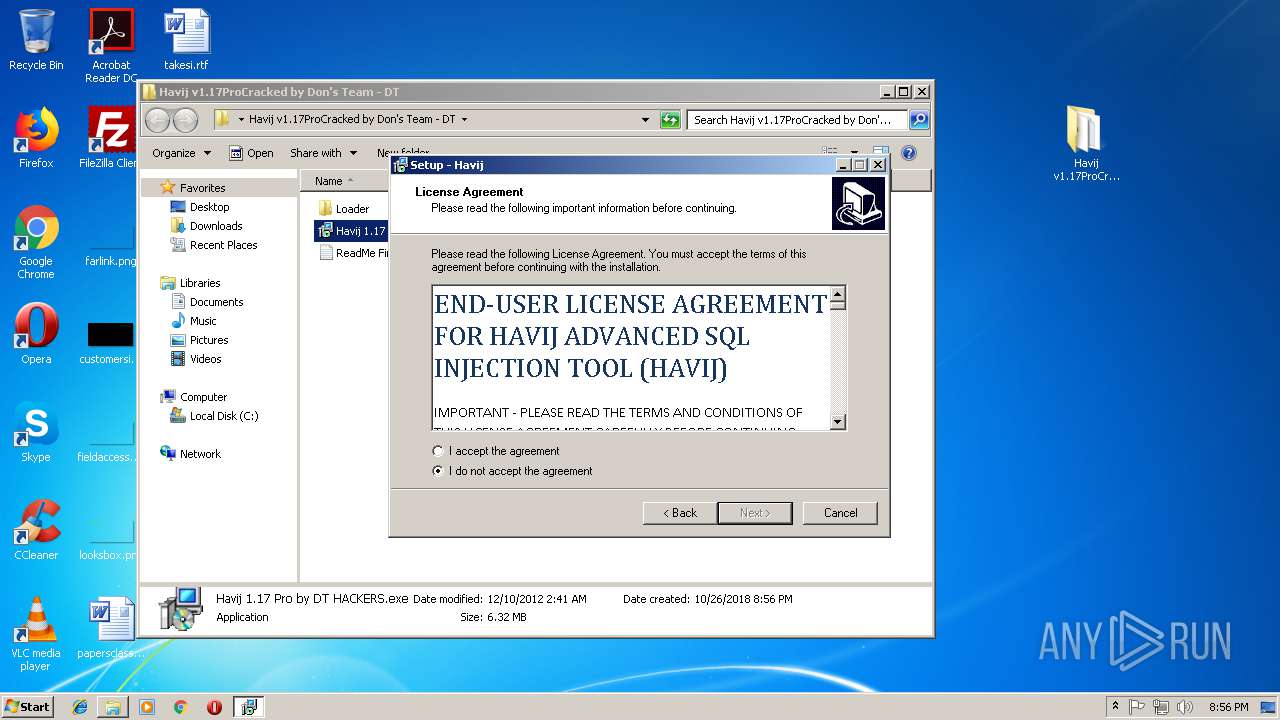Click the Explorer forward navigation arrow

(x=185, y=120)
